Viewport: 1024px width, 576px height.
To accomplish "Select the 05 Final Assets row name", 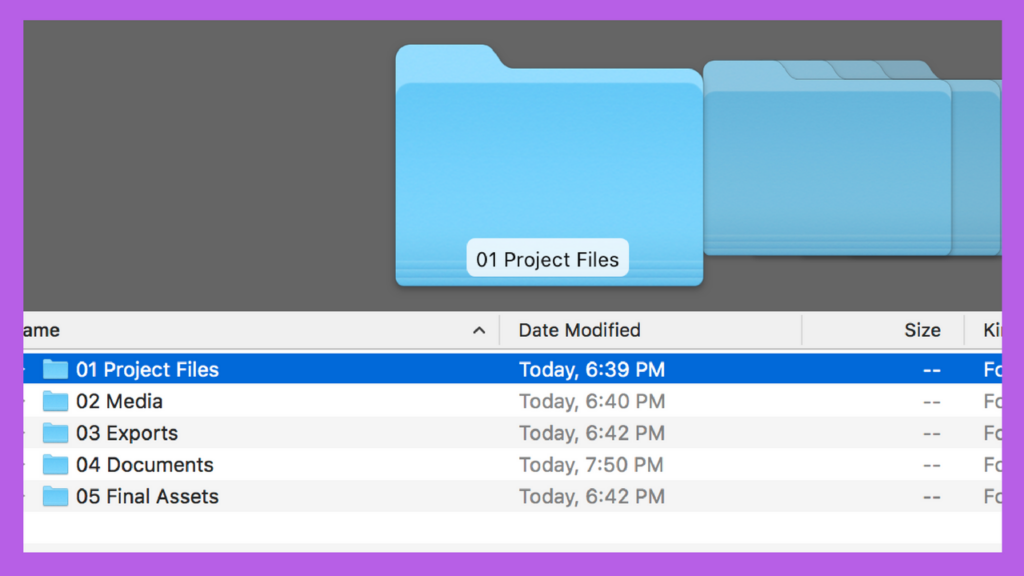I will [148, 497].
